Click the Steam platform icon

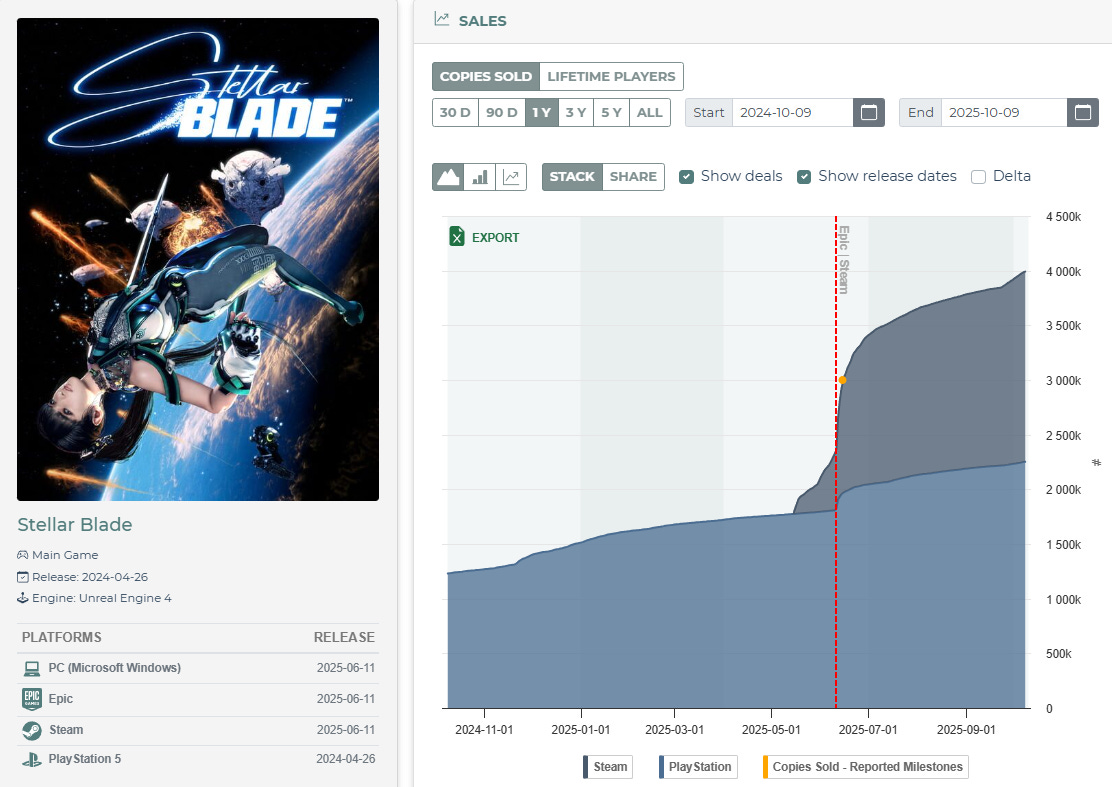(32, 730)
